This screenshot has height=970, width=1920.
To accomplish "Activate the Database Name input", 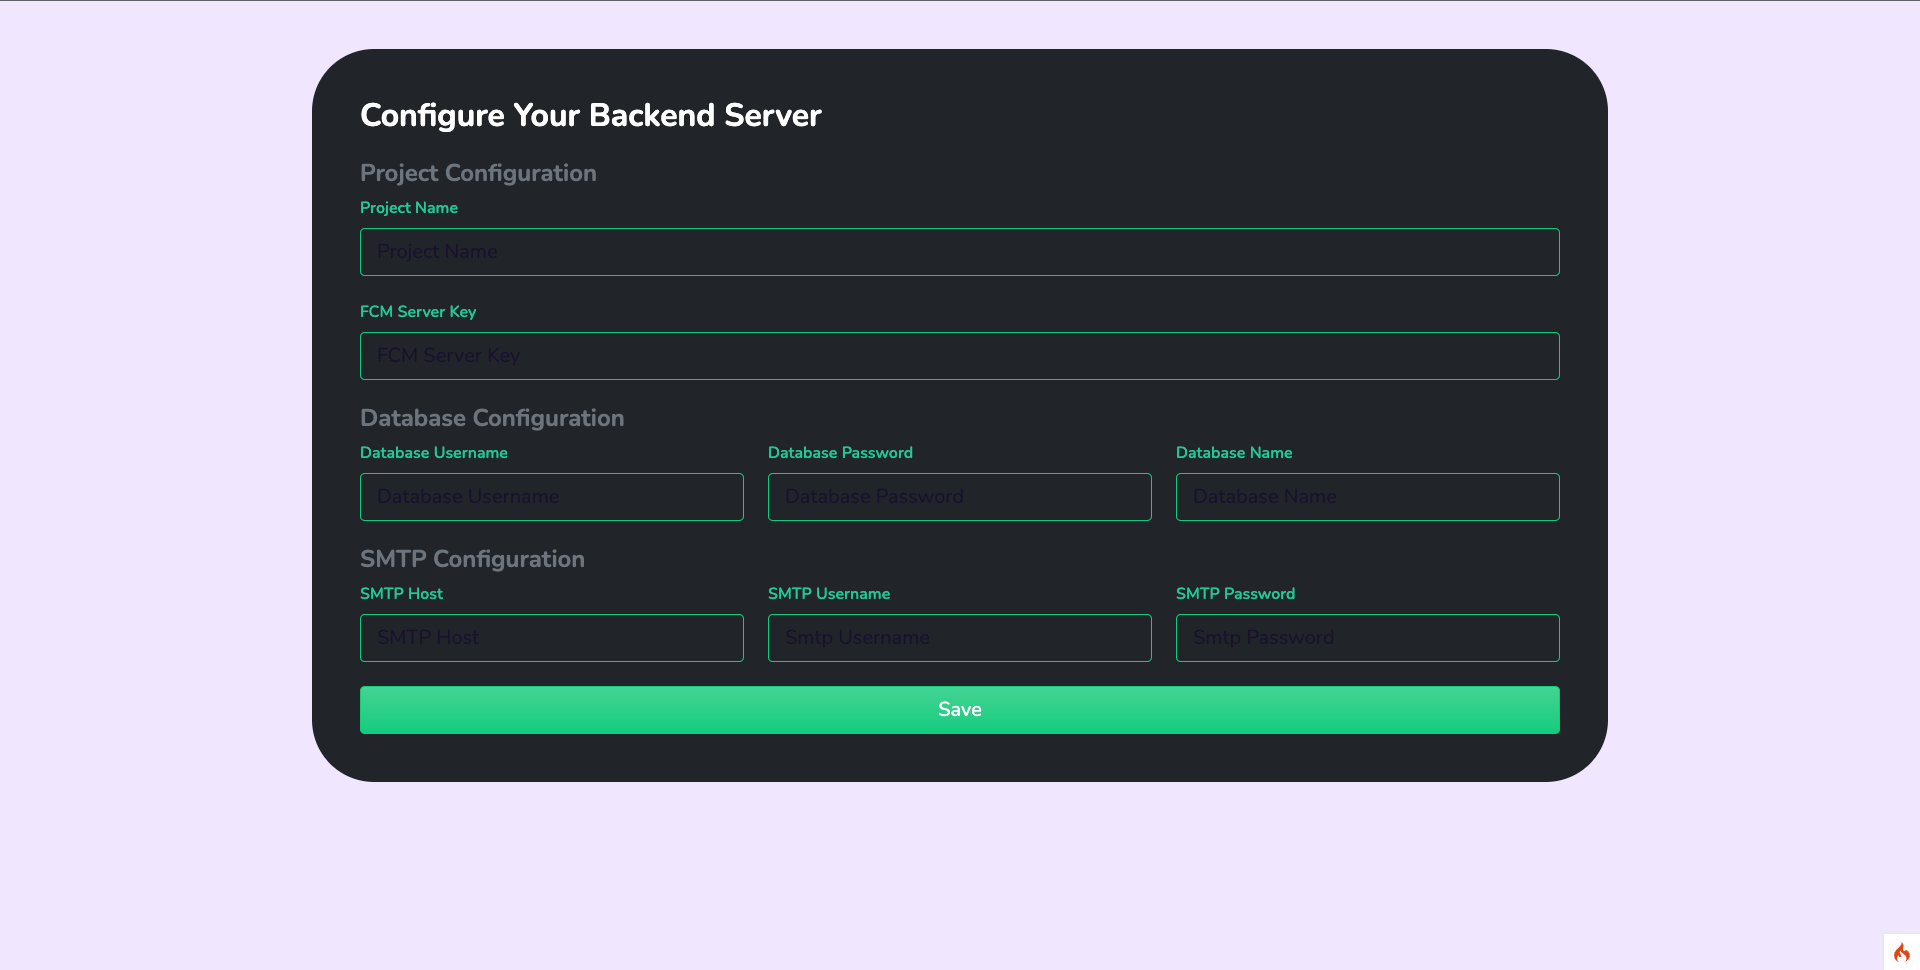I will tap(1368, 497).
